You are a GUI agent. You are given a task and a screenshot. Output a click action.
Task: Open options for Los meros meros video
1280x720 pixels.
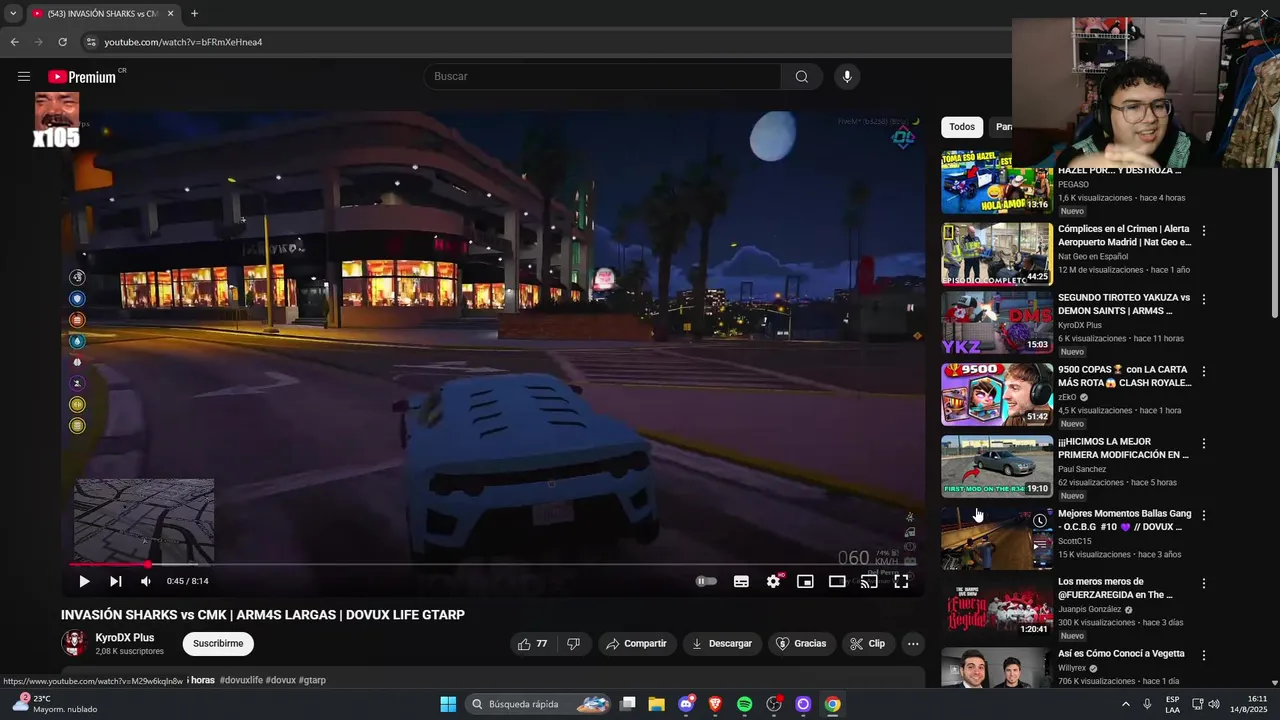(1204, 583)
